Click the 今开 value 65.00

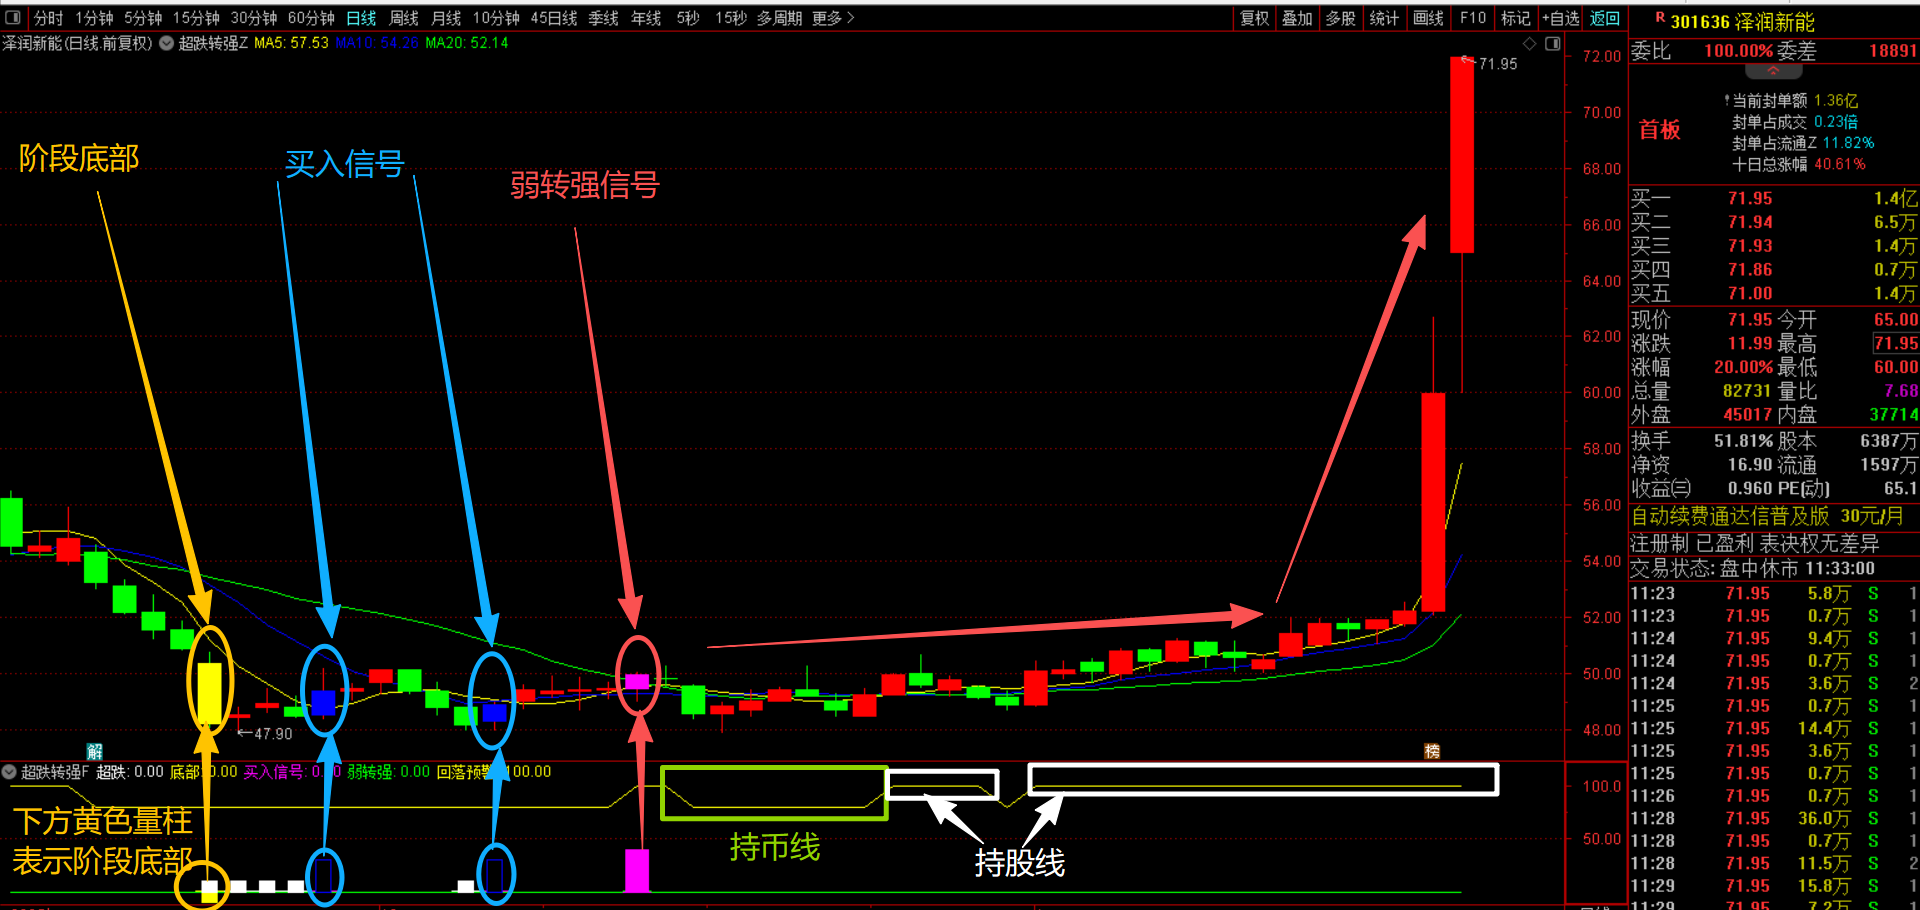tap(1896, 320)
